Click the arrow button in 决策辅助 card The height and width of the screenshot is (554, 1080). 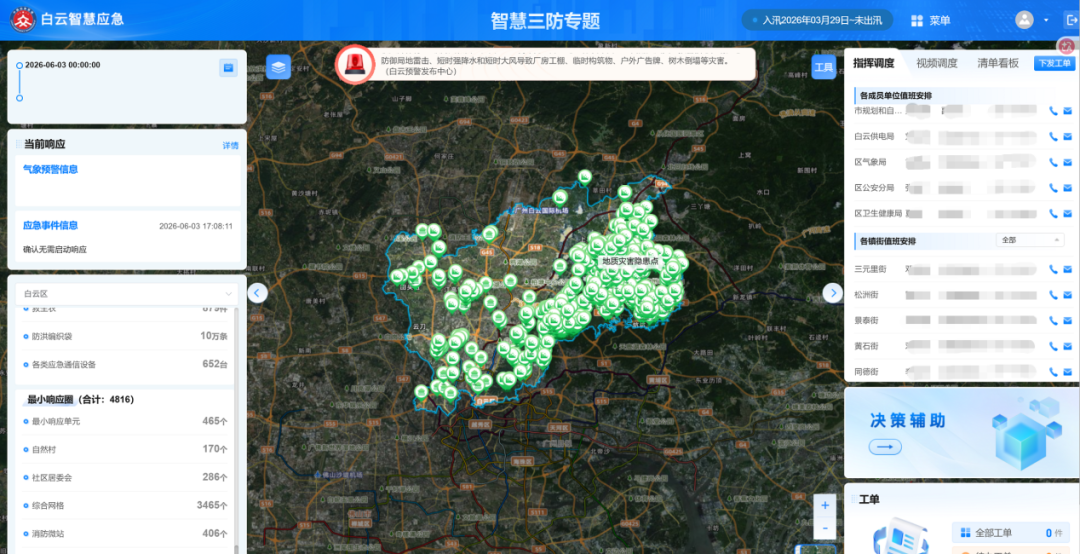click(885, 447)
